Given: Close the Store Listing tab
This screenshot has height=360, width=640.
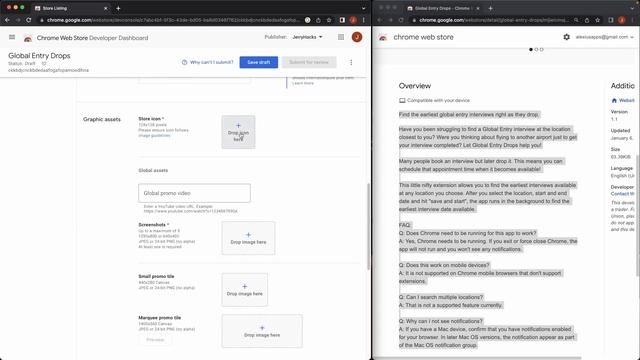Looking at the screenshot, I should (106, 8).
